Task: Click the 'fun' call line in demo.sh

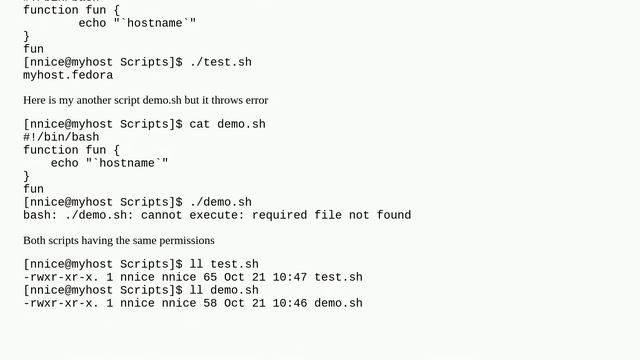Action: (33, 189)
